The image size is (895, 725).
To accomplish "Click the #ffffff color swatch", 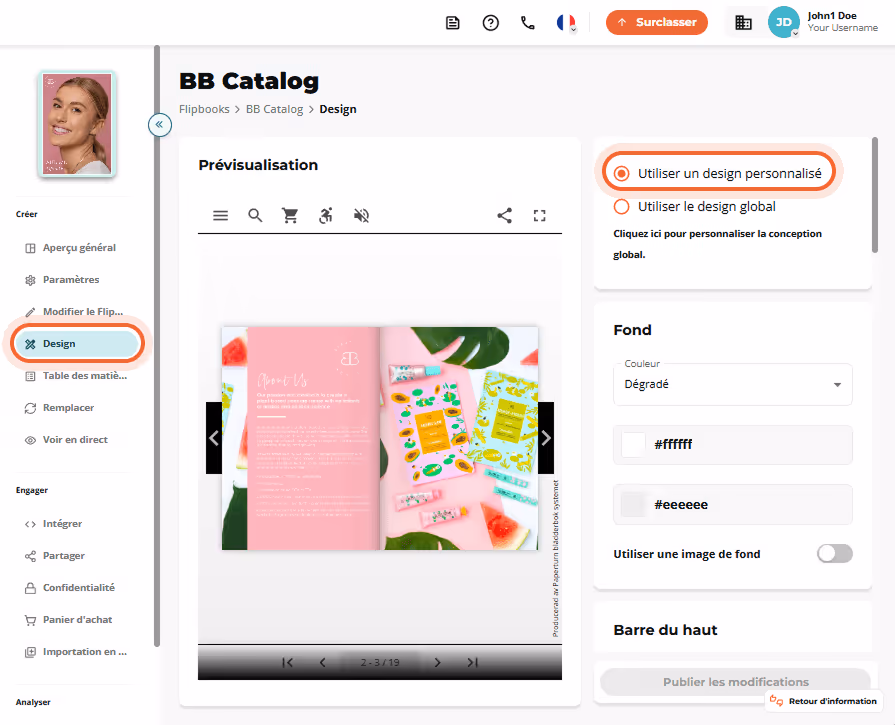I will 633,444.
